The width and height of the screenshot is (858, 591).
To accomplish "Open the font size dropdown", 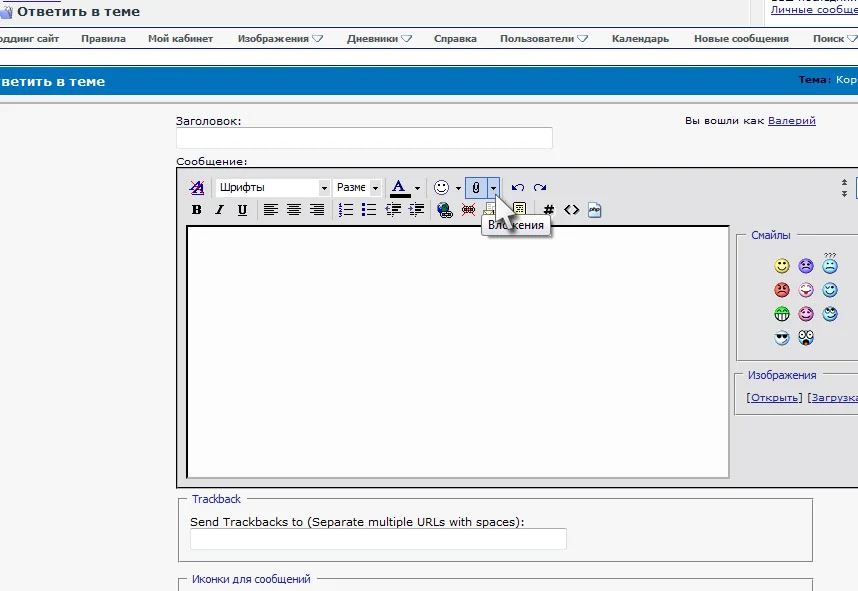I will click(357, 187).
